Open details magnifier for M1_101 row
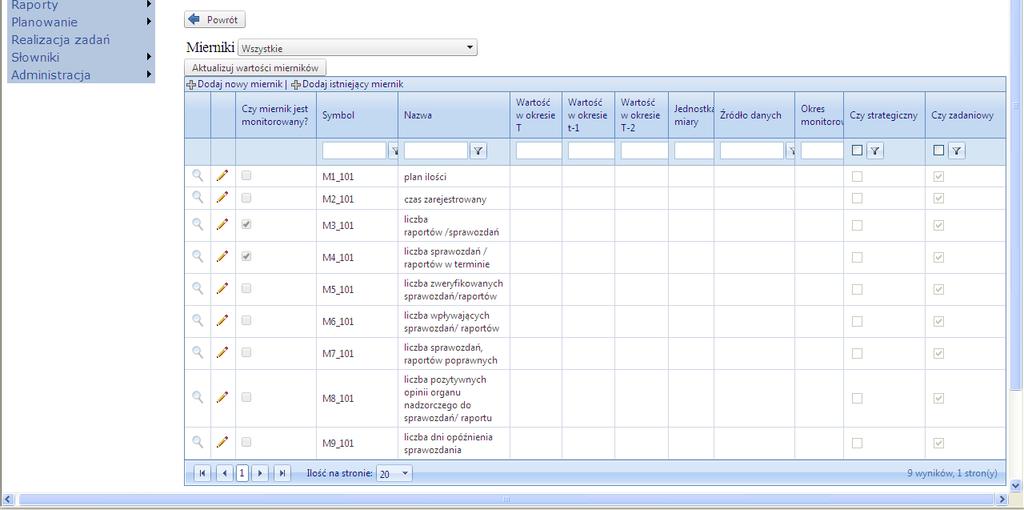Screen dimensions: 1024x510 [197, 176]
